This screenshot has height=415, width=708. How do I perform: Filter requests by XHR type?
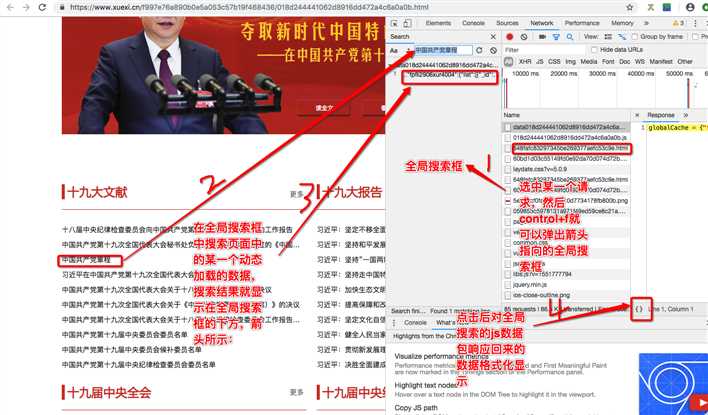click(x=525, y=61)
